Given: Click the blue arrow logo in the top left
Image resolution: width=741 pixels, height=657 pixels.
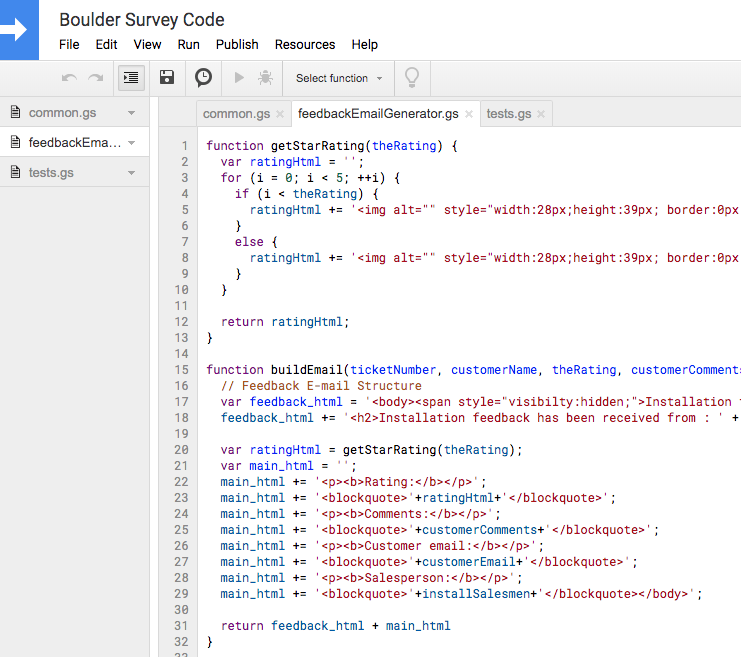Looking at the screenshot, I should pos(17,30).
